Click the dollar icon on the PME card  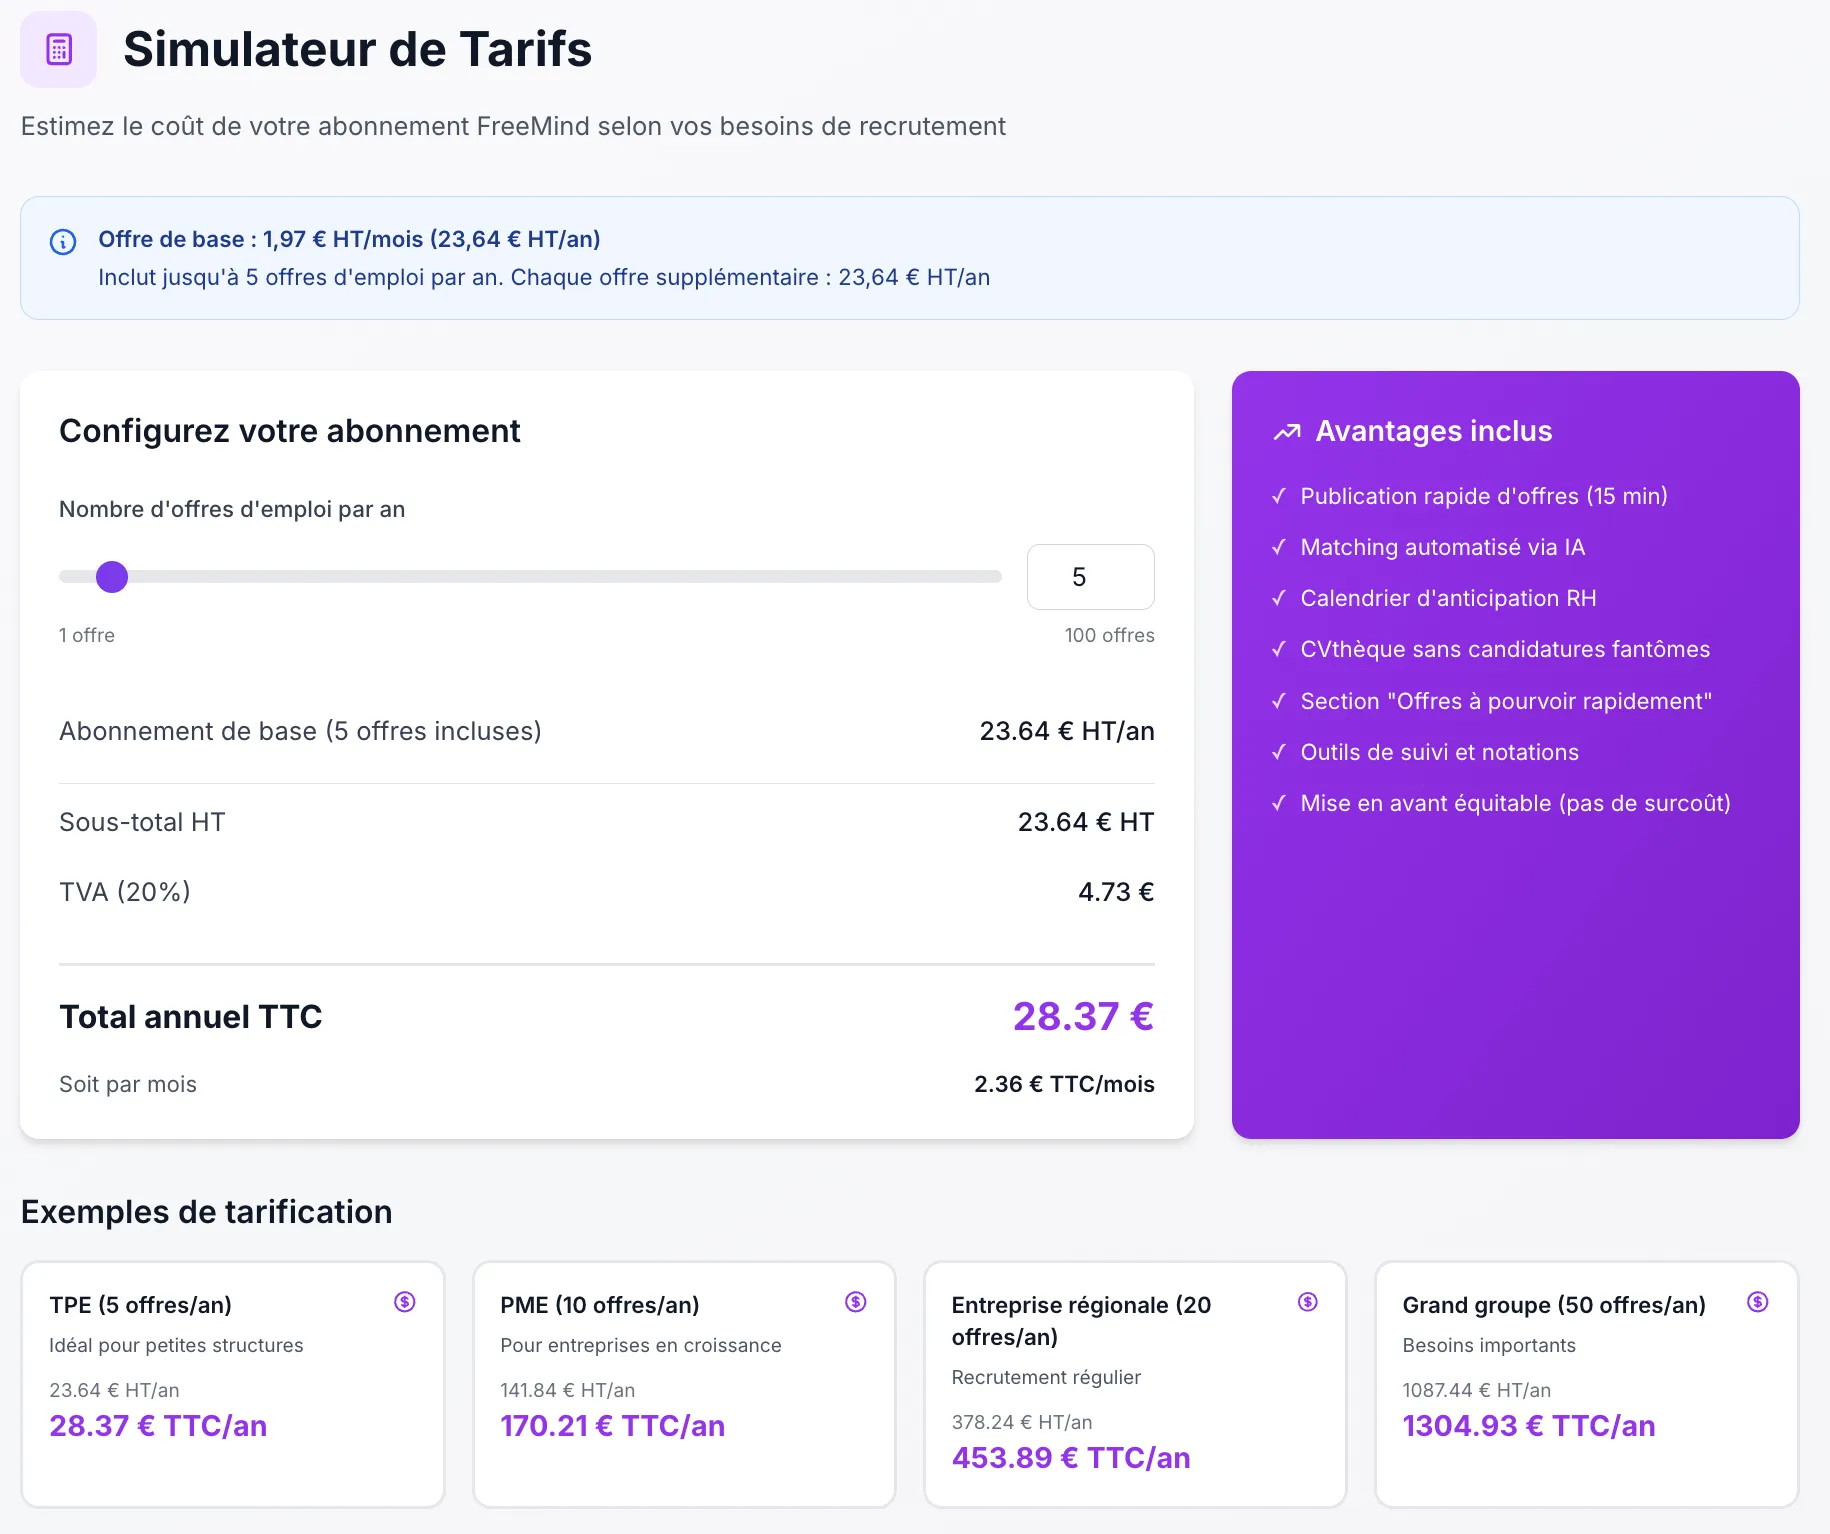856,1303
